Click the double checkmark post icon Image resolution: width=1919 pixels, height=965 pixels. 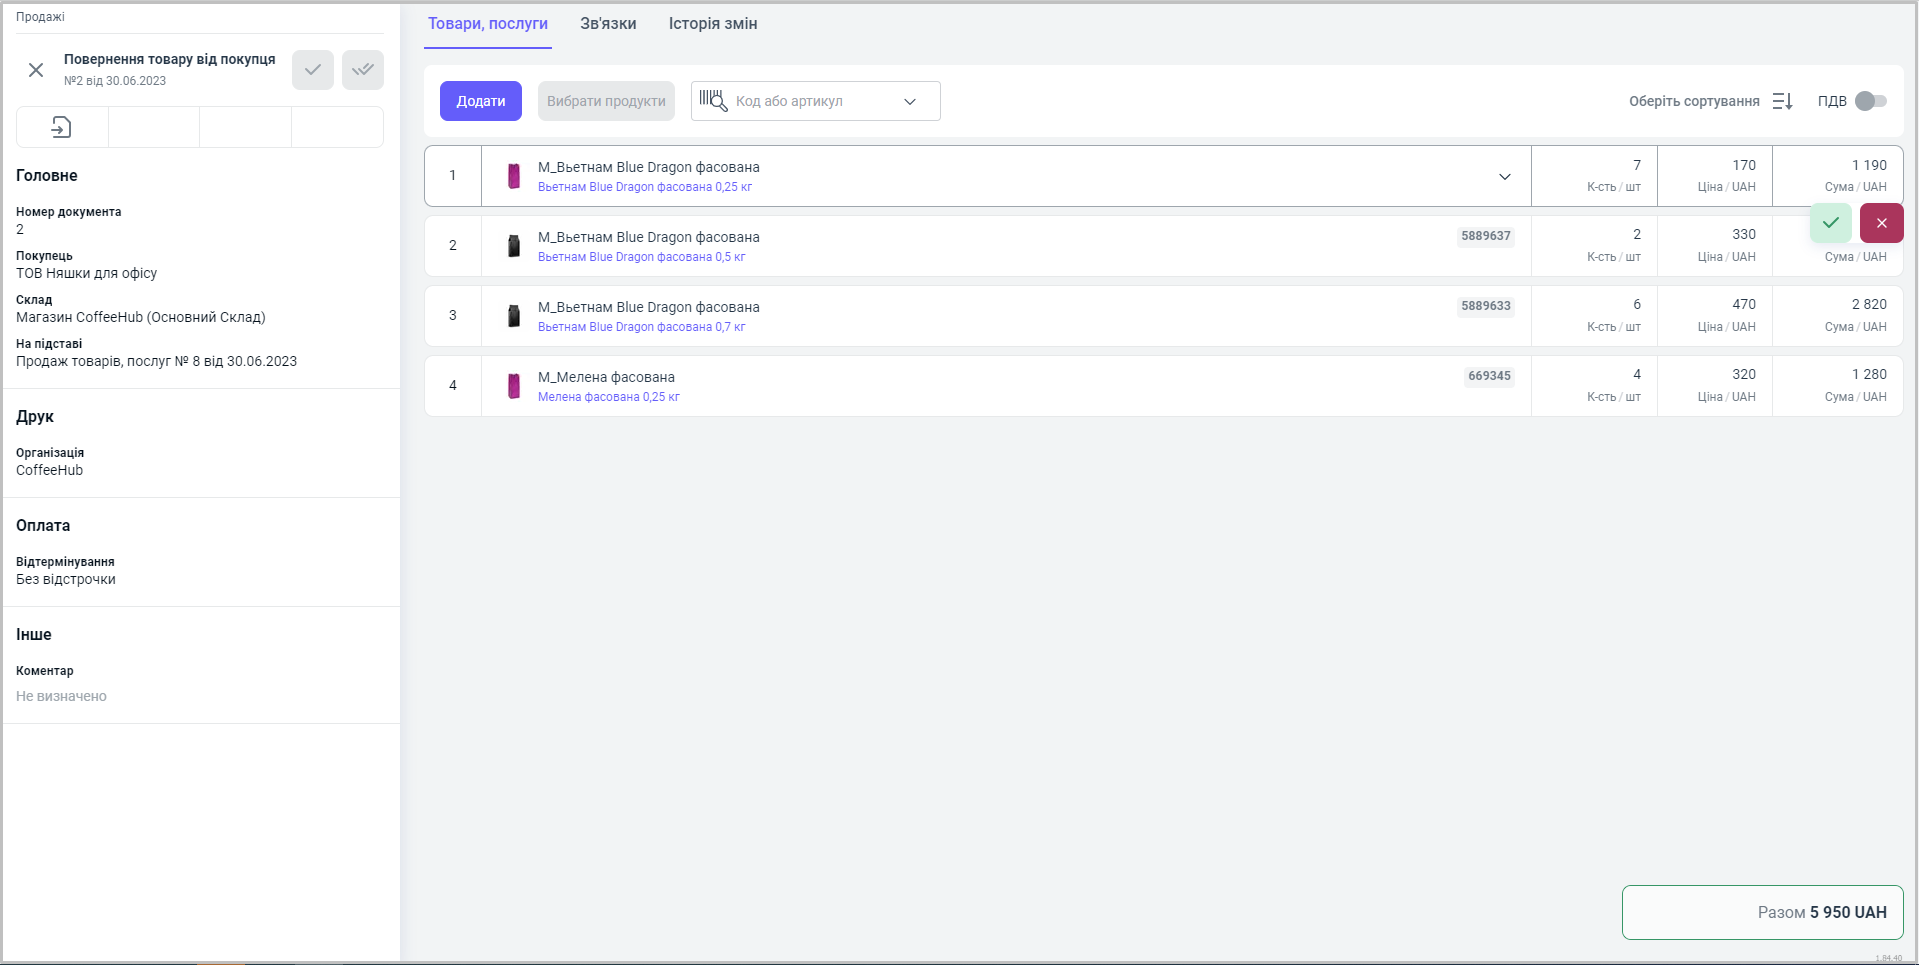tap(363, 70)
